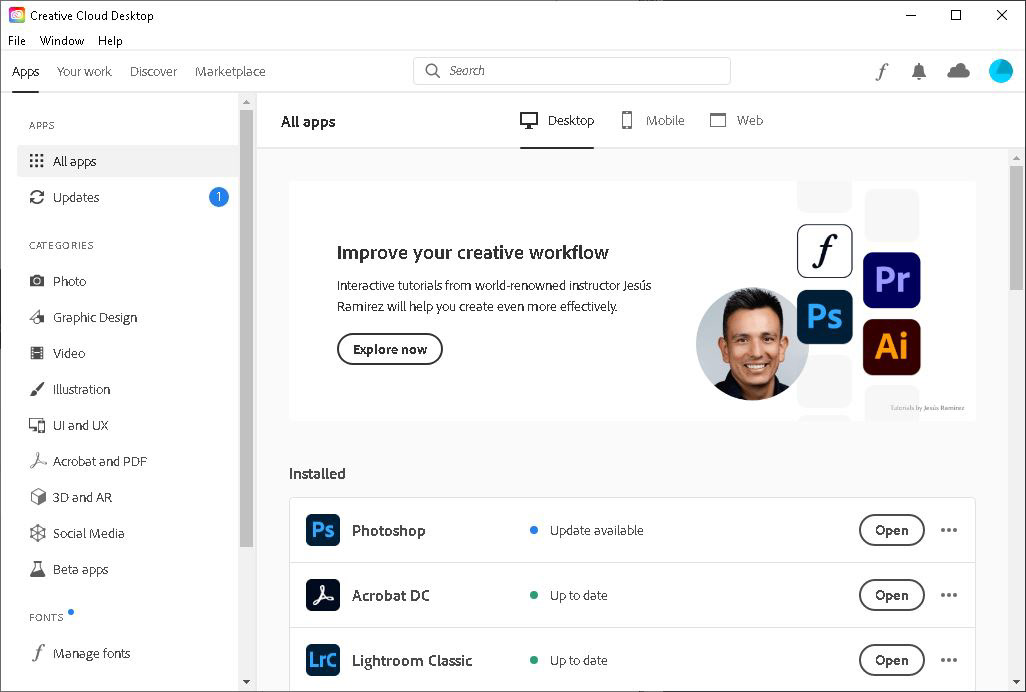Click the sidebar scroll up arrow
The image size is (1026, 692).
246,102
